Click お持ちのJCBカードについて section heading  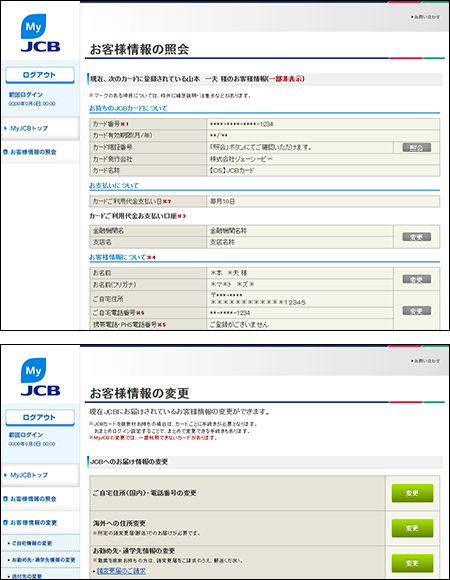[x=128, y=108]
